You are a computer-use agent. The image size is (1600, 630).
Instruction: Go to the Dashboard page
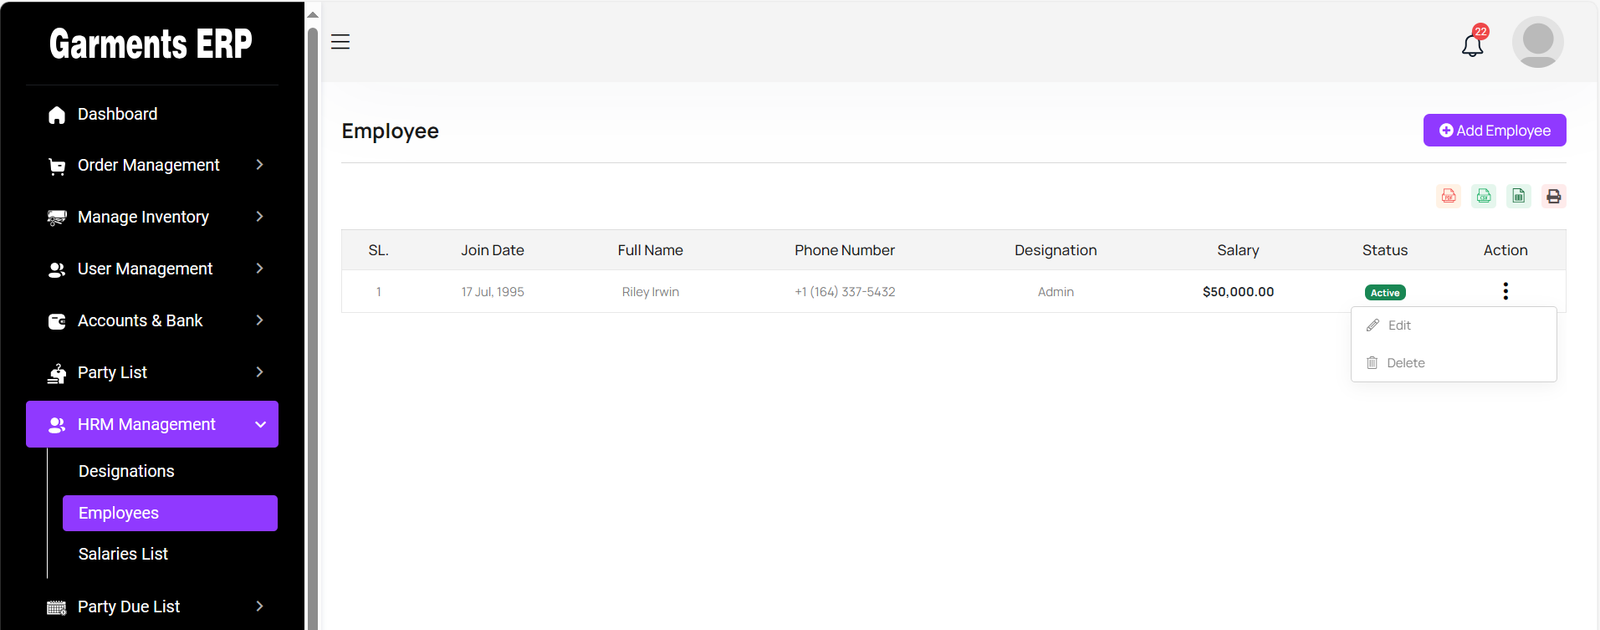(x=117, y=114)
